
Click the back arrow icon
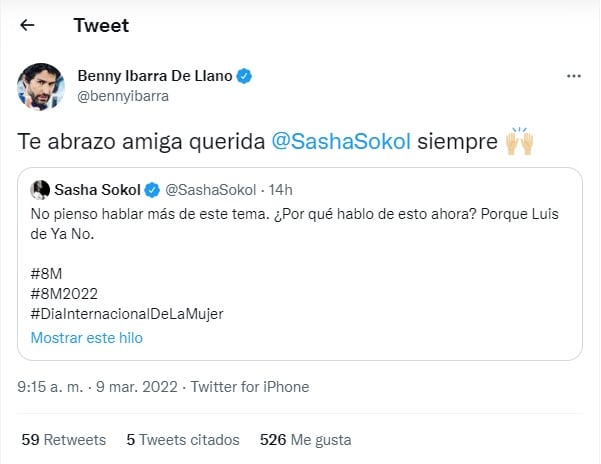pos(27,25)
